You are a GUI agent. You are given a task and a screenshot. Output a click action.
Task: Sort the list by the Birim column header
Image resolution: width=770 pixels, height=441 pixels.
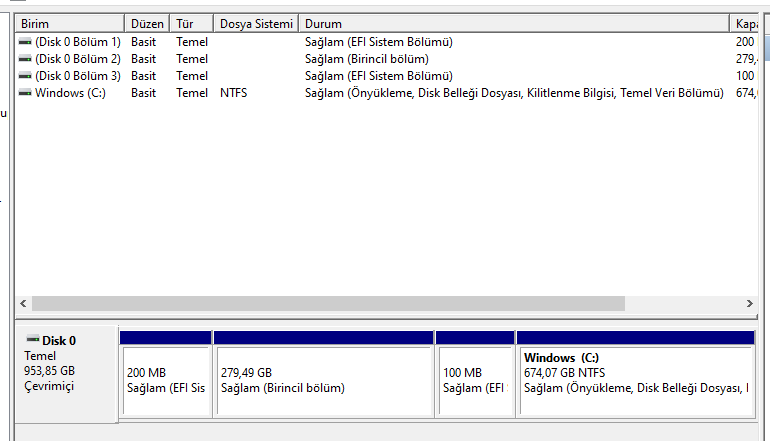68,22
